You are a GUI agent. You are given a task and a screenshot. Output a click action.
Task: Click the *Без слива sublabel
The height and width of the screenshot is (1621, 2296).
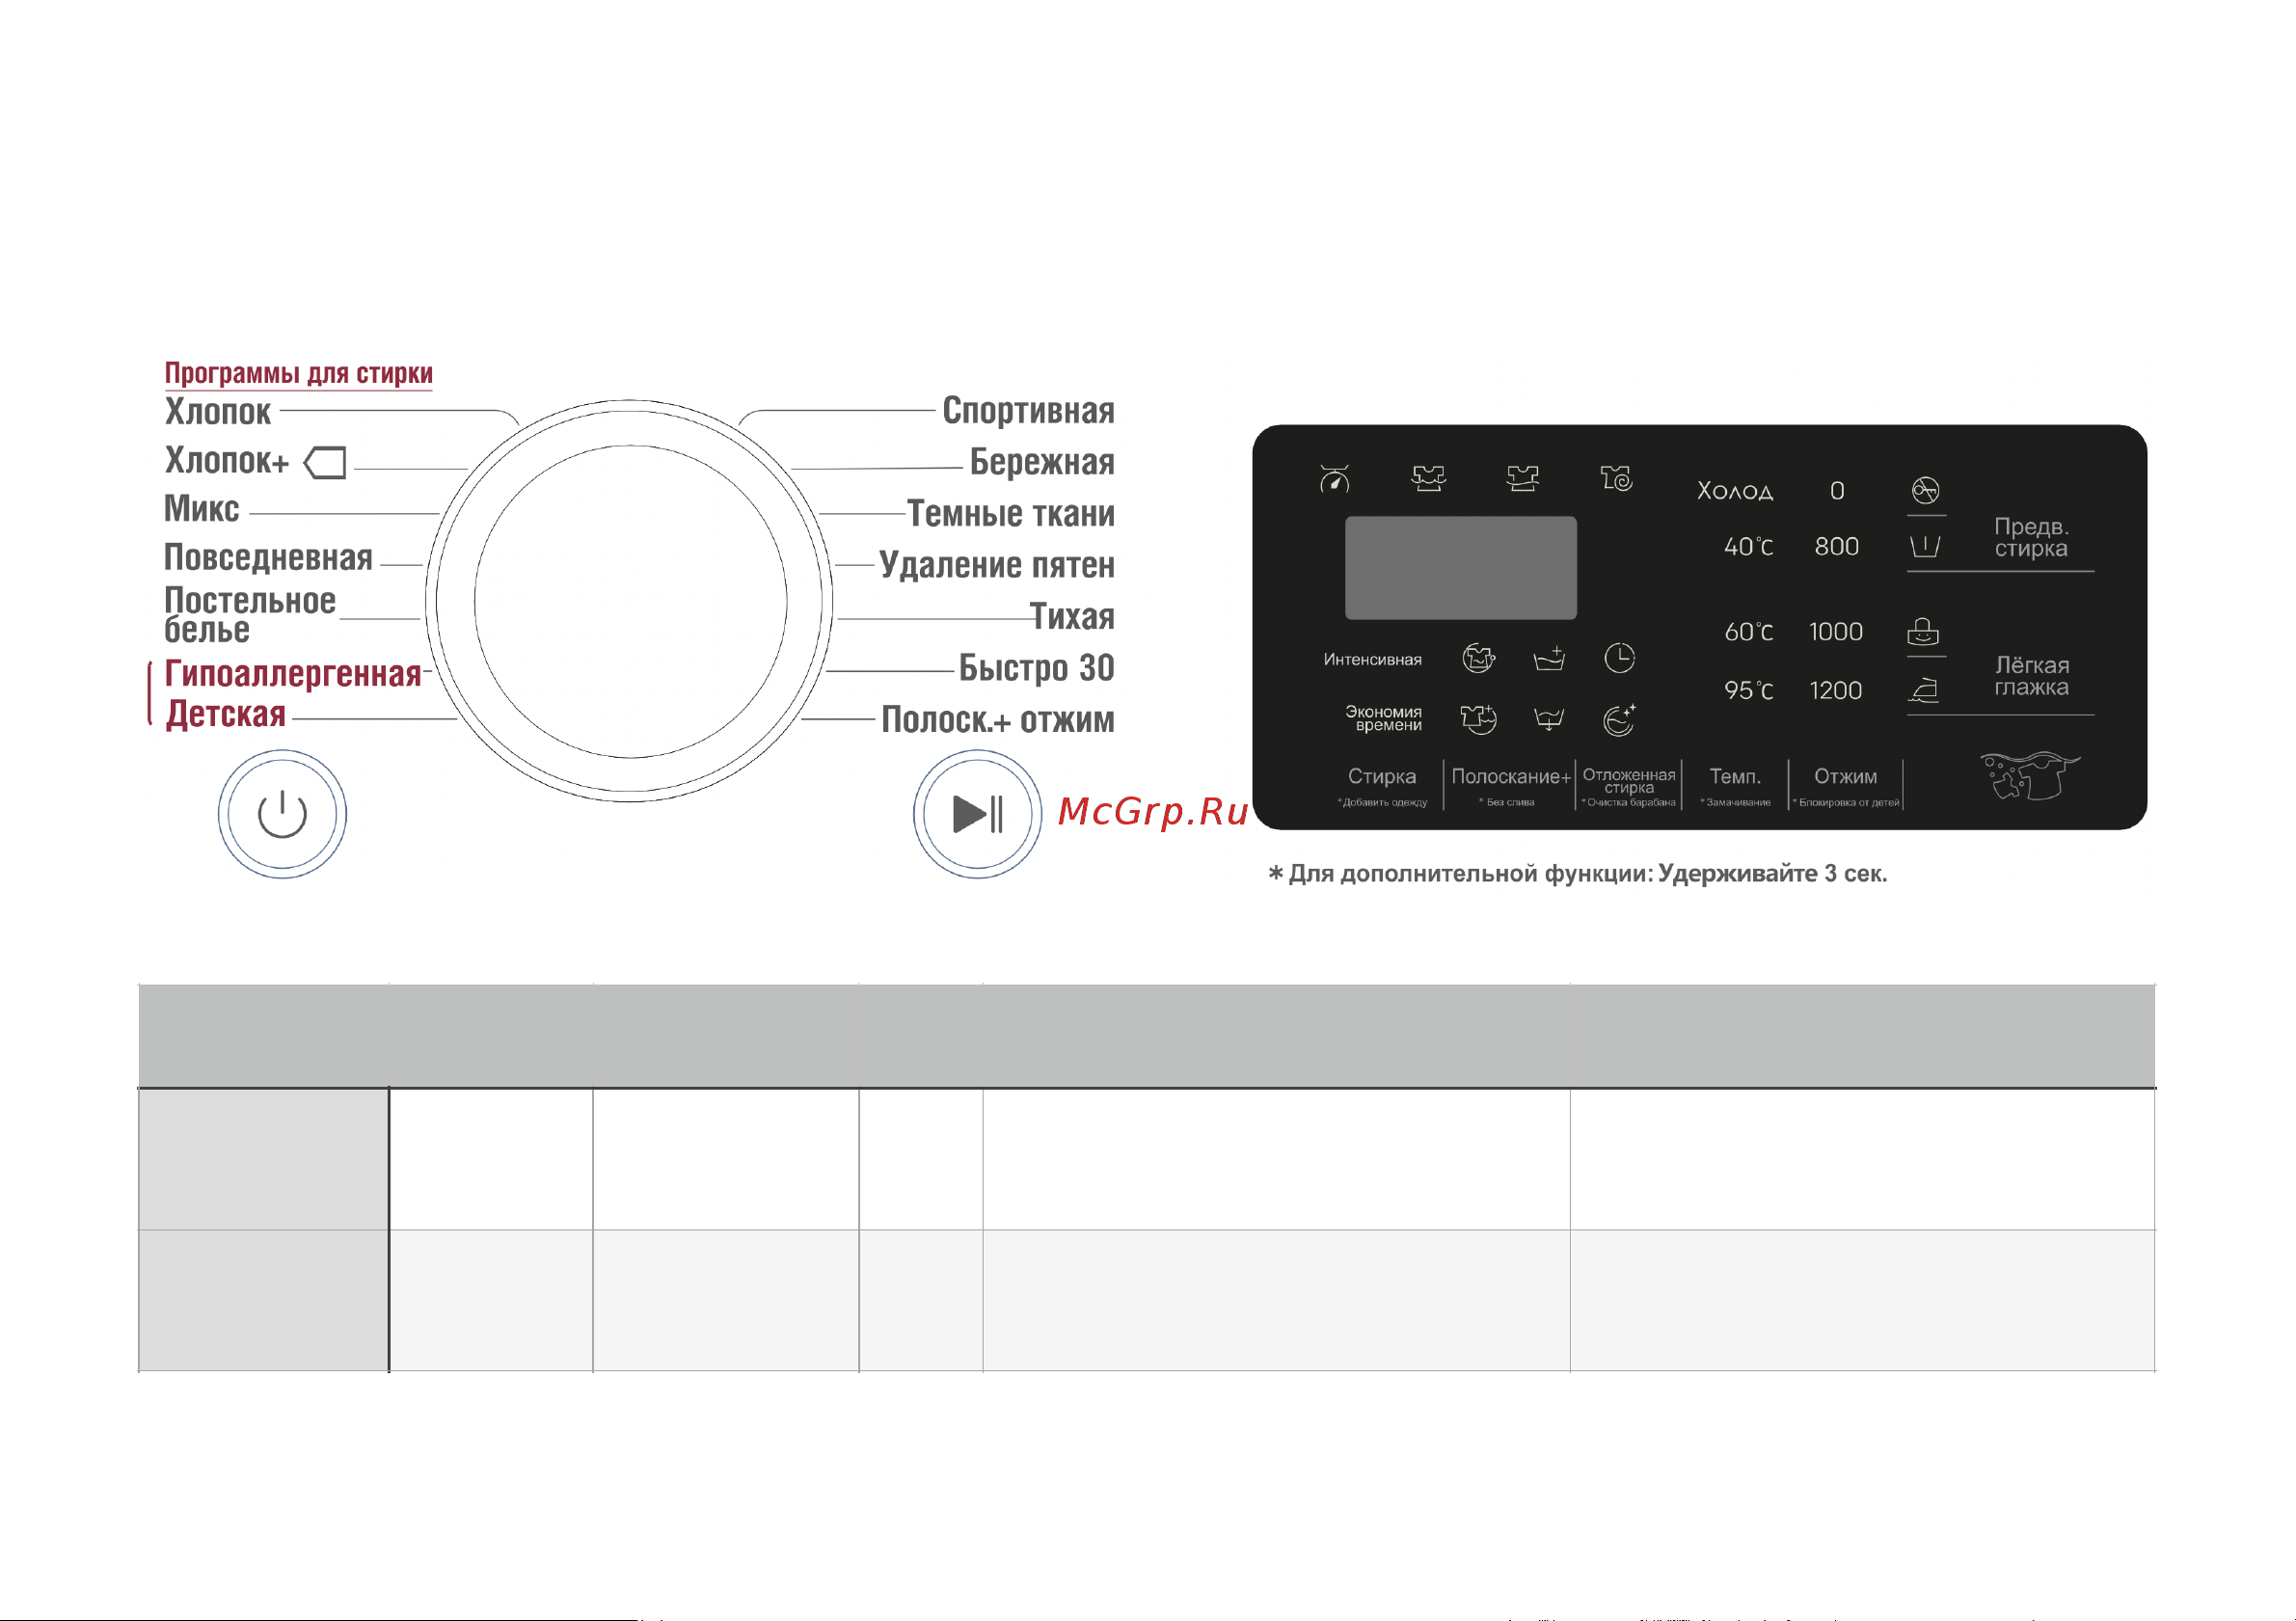pyautogui.click(x=1506, y=802)
